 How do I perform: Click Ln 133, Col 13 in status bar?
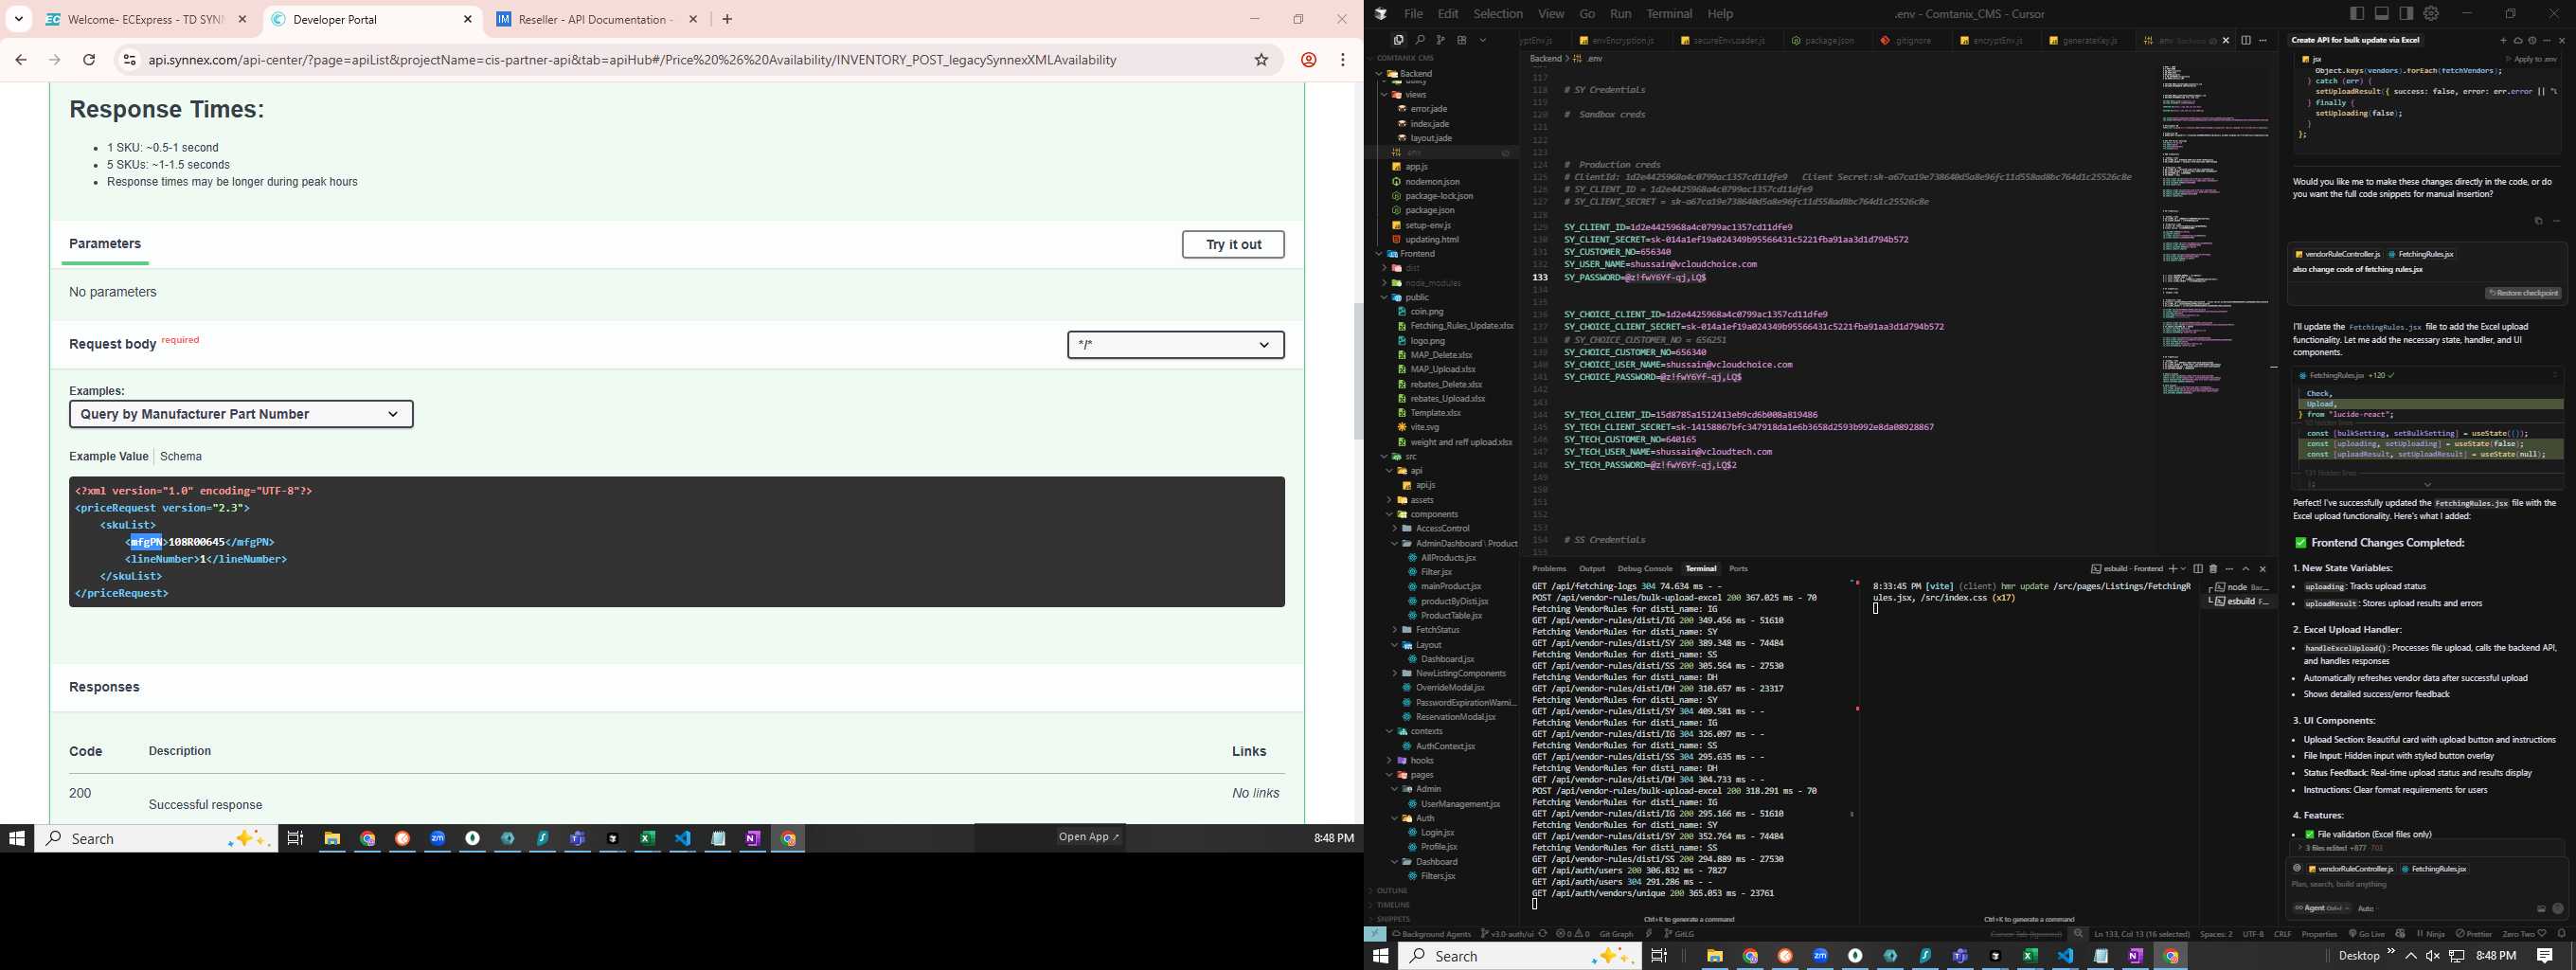click(2141, 934)
